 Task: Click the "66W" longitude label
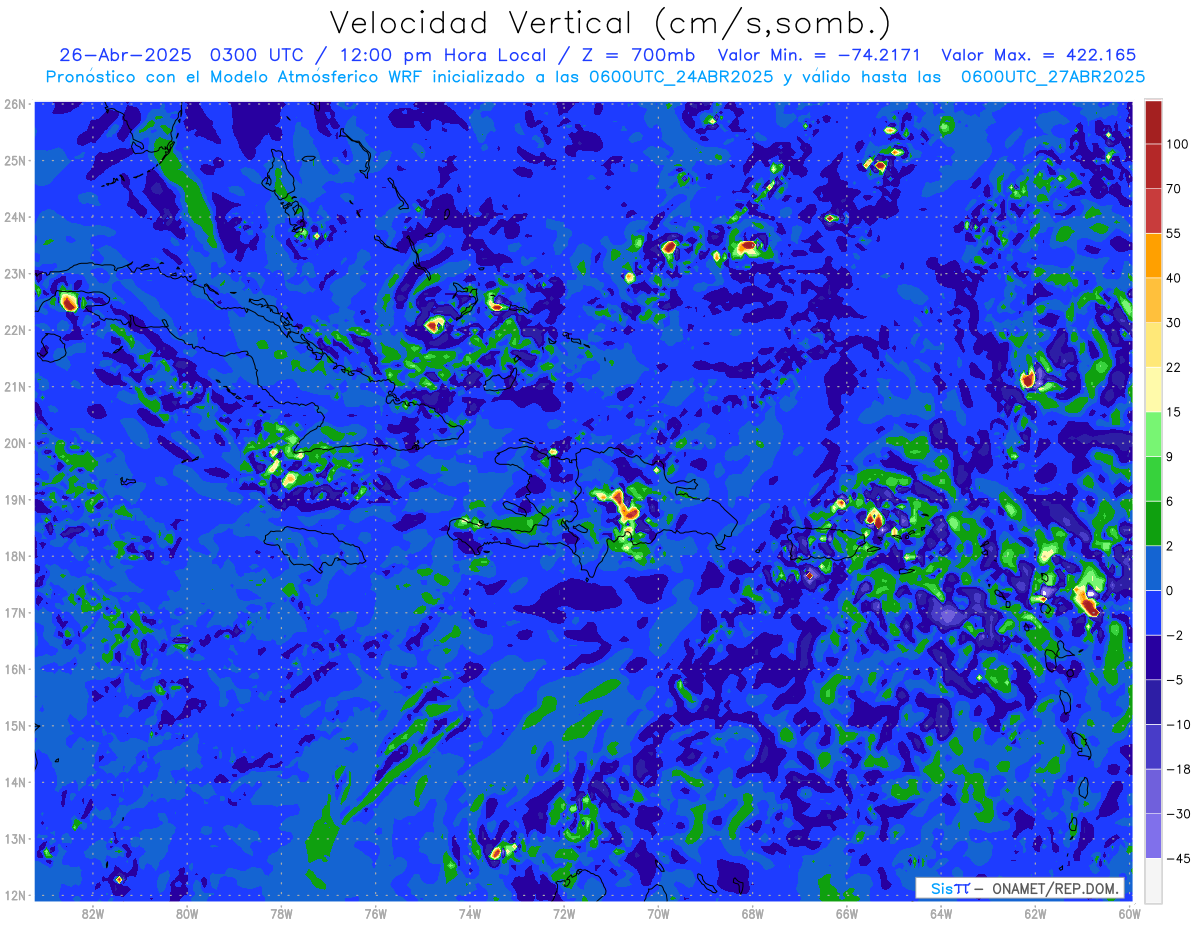[846, 913]
